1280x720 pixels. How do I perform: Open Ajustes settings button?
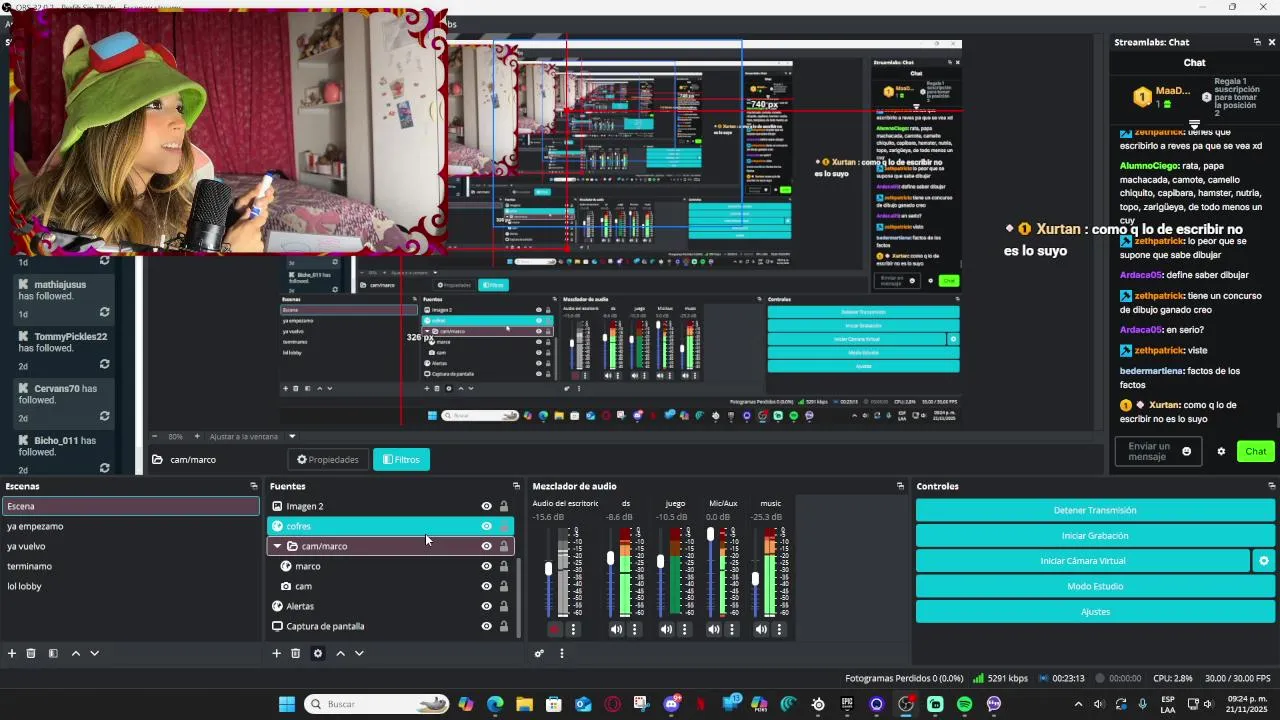click(x=1095, y=611)
